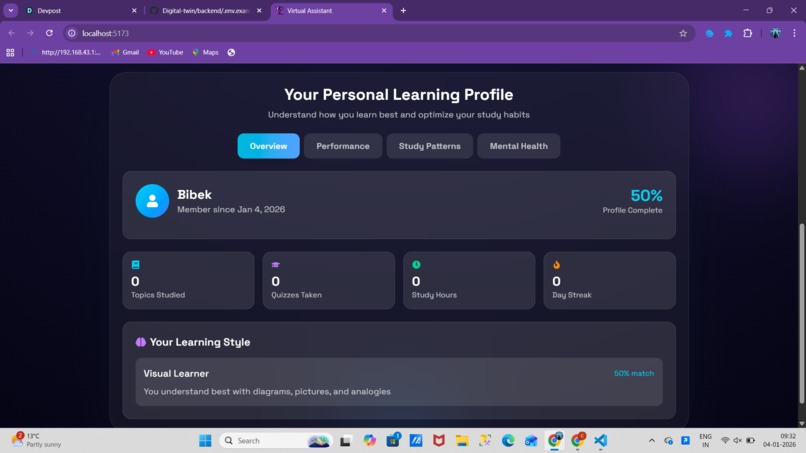Click the taskbar Search box
806x453 pixels.
pos(276,441)
